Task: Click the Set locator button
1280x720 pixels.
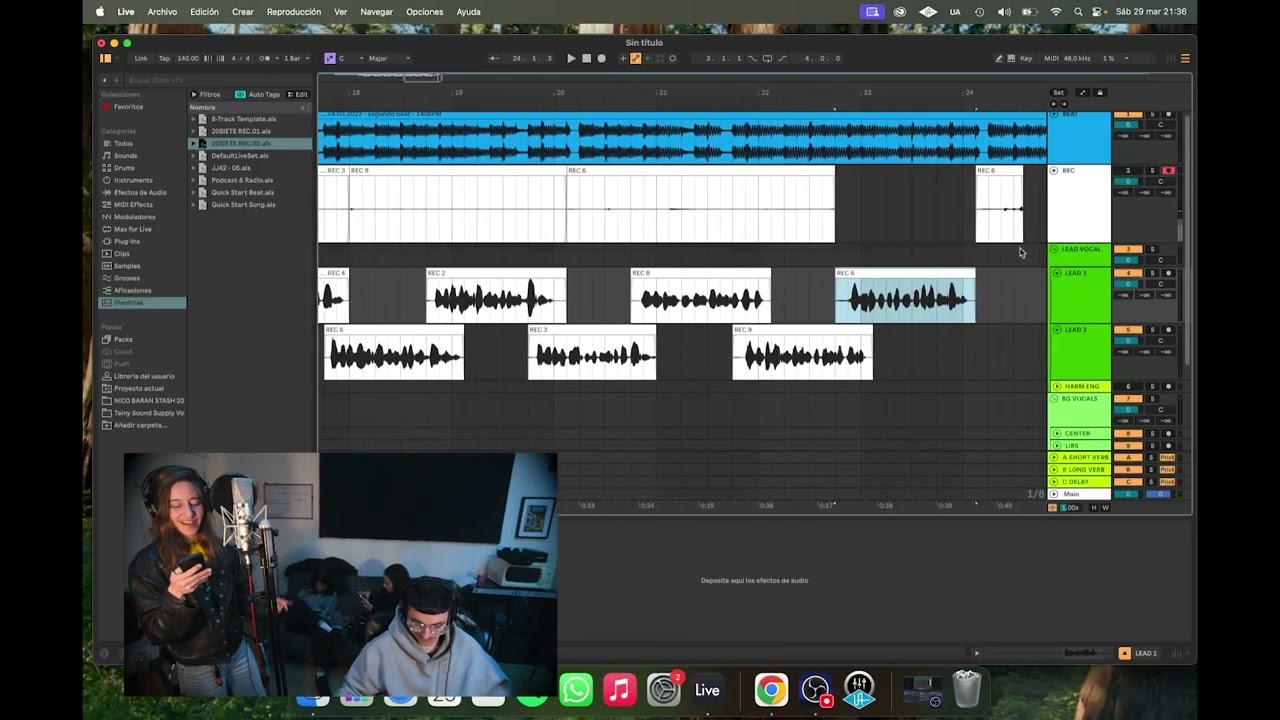Action: point(1058,93)
